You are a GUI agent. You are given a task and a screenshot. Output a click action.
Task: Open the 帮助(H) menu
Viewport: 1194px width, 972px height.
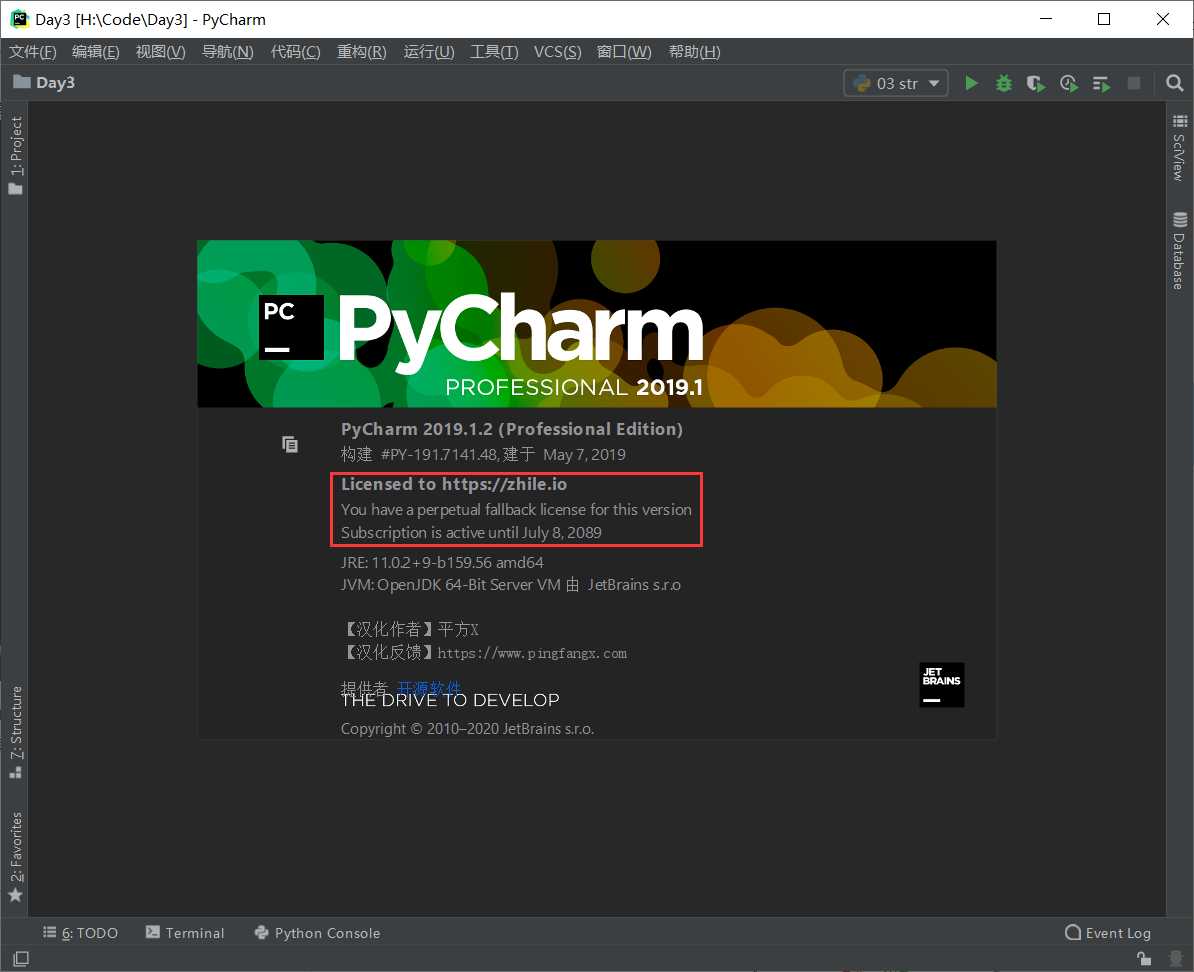pos(694,51)
